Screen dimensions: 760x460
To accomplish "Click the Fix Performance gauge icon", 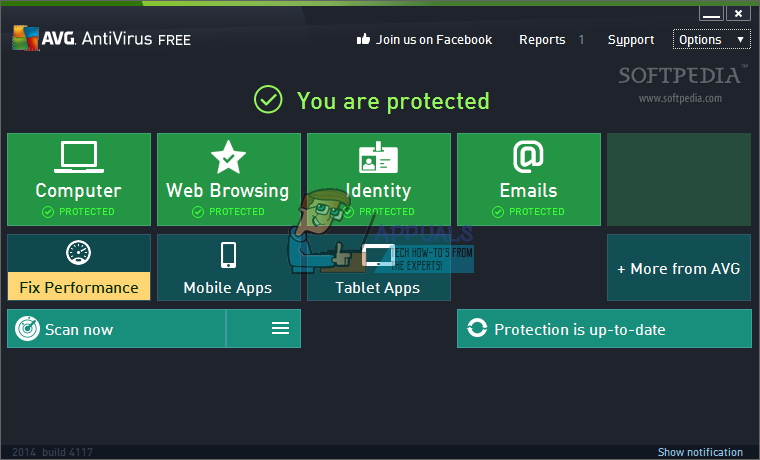I will click(x=79, y=253).
